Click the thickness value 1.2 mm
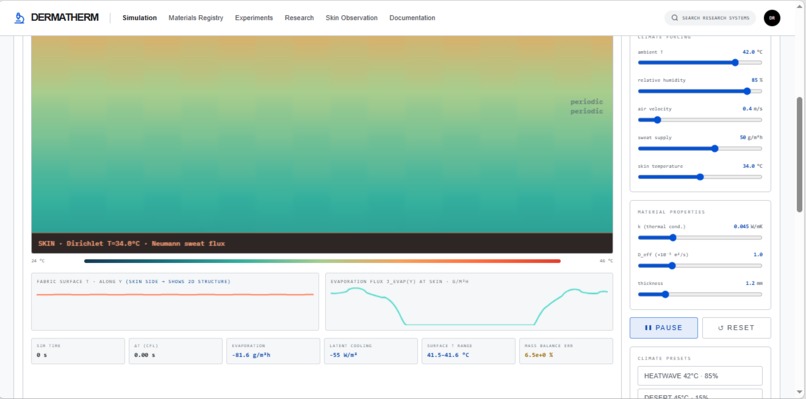This screenshot has height=399, width=806. [754, 283]
